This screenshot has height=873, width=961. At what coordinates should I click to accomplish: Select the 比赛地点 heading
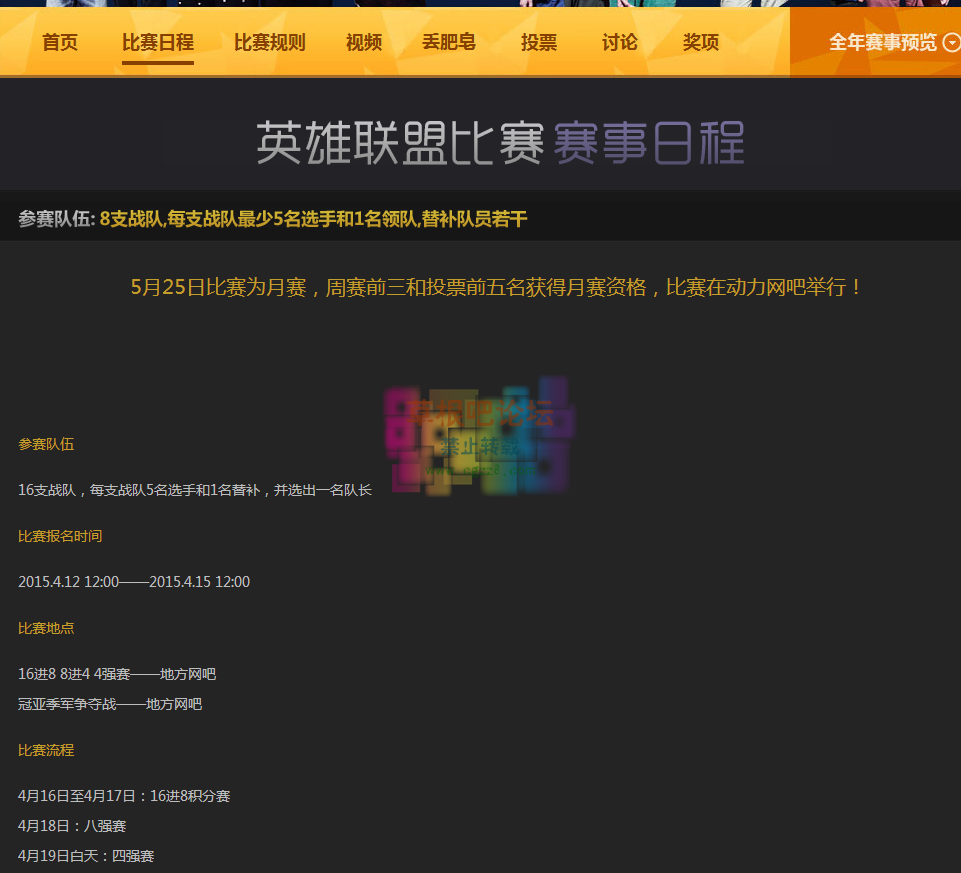click(46, 628)
